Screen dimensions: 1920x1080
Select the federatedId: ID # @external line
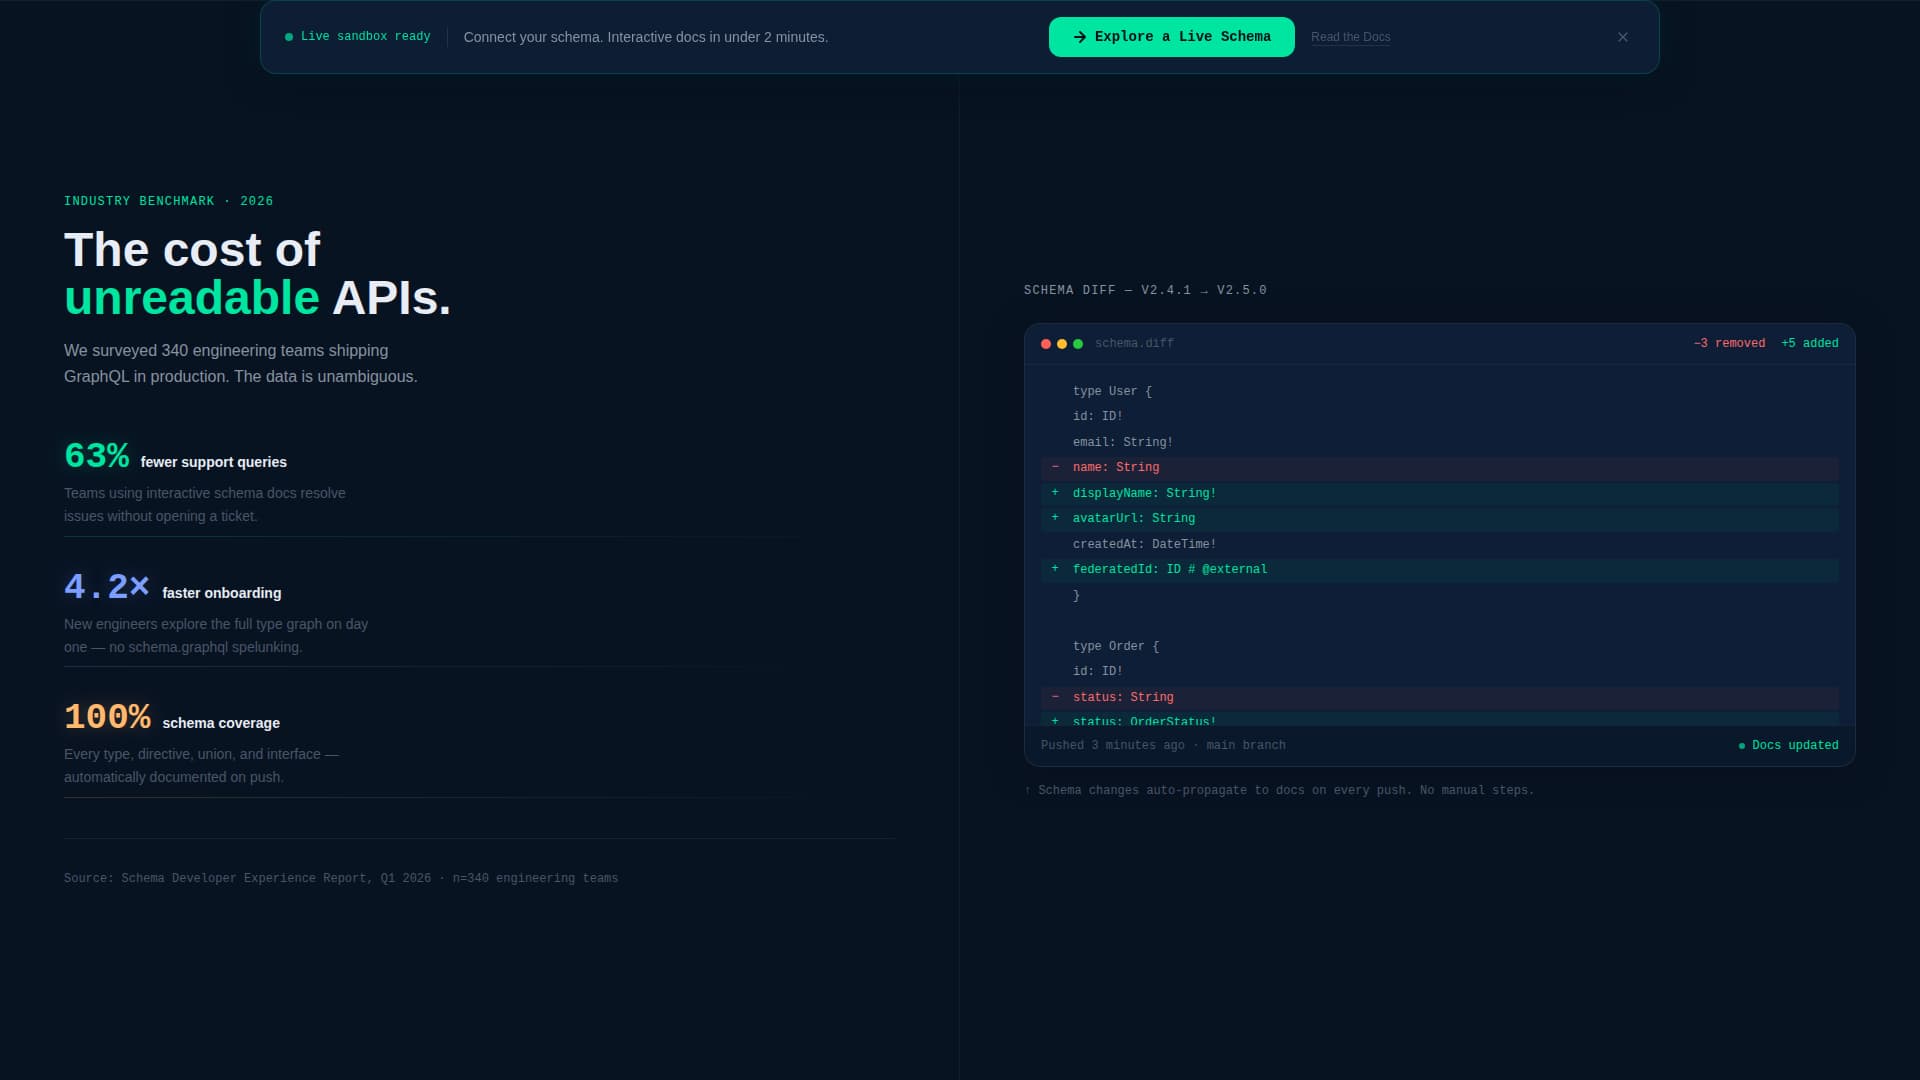(1439, 570)
